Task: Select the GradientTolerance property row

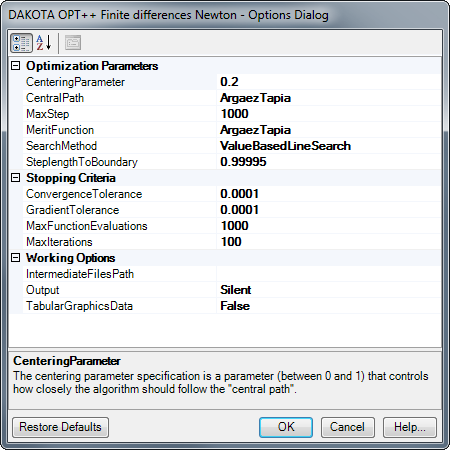Action: point(225,210)
